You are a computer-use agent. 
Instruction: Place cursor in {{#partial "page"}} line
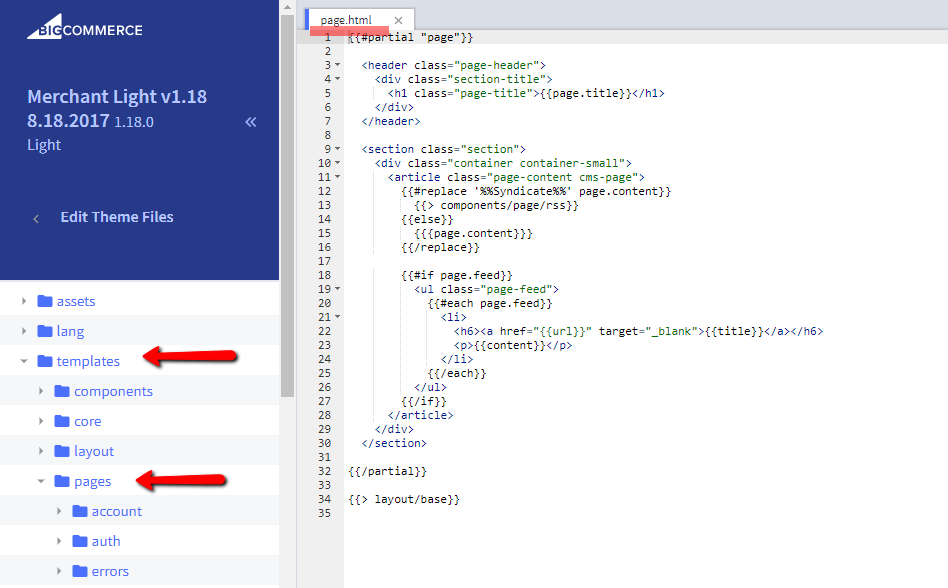[x=411, y=37]
